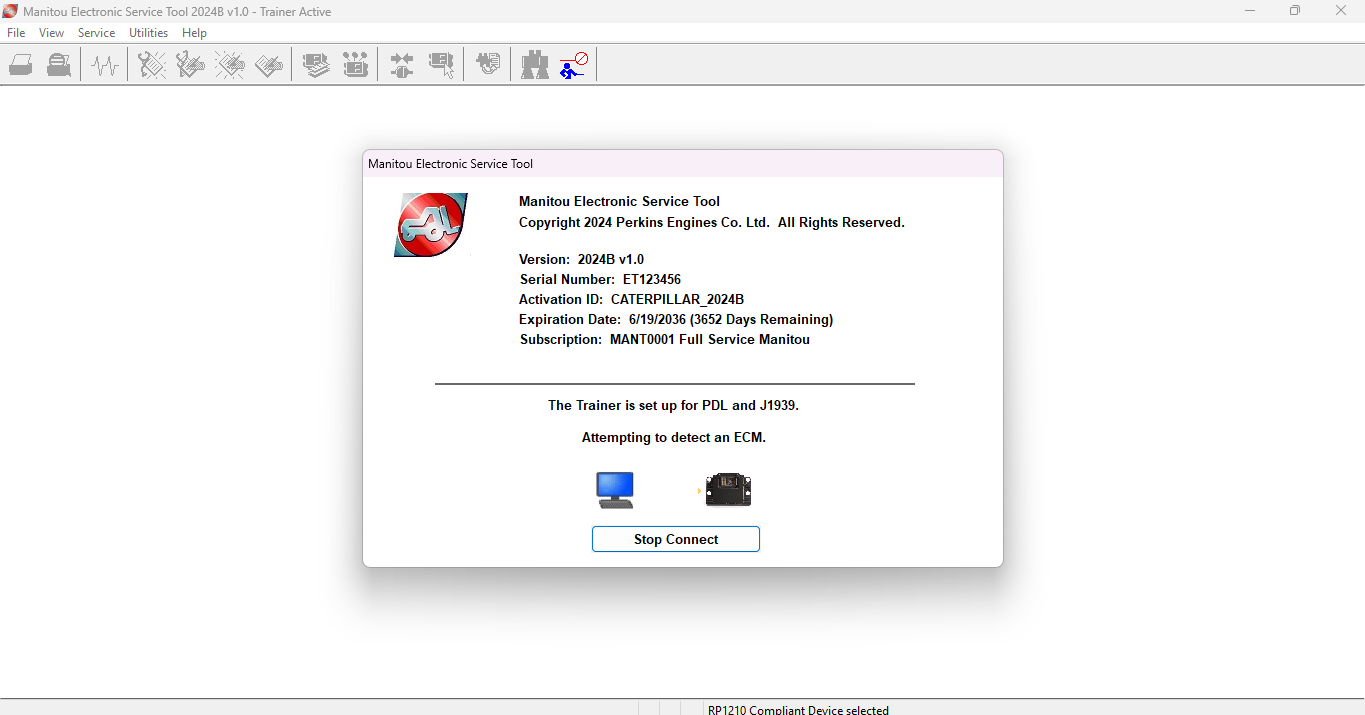Click the Stop Connect button
Viewport: 1365px width, 715px height.
(676, 539)
